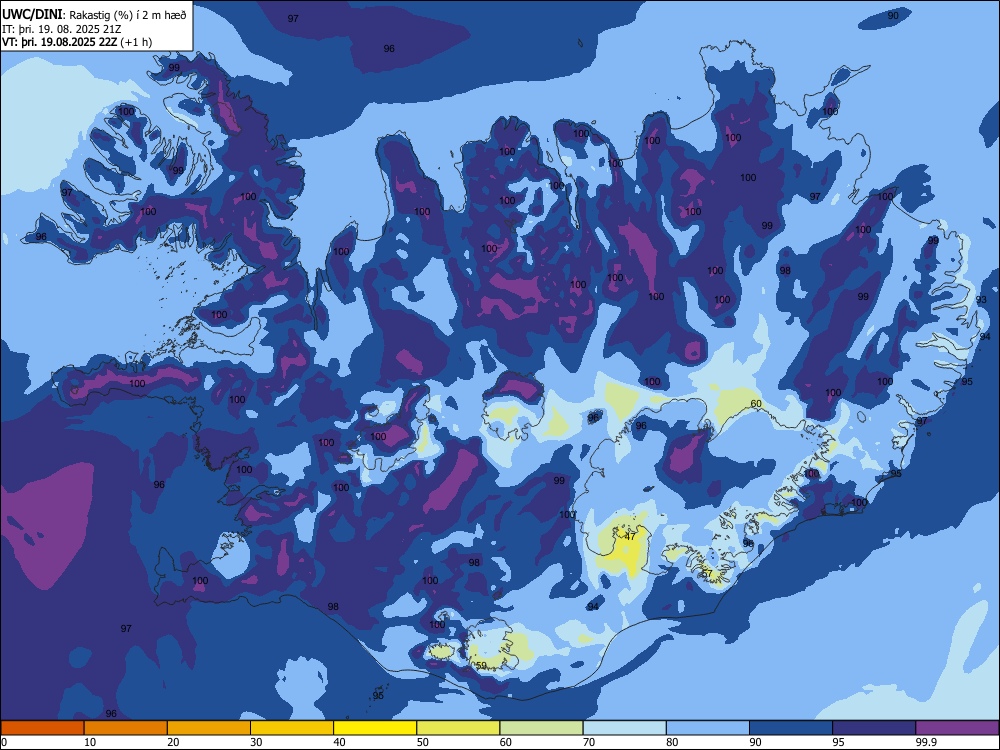The height and width of the screenshot is (750, 1000).
Task: Pick the 20–30 amber legend swatch
Action: point(209,728)
